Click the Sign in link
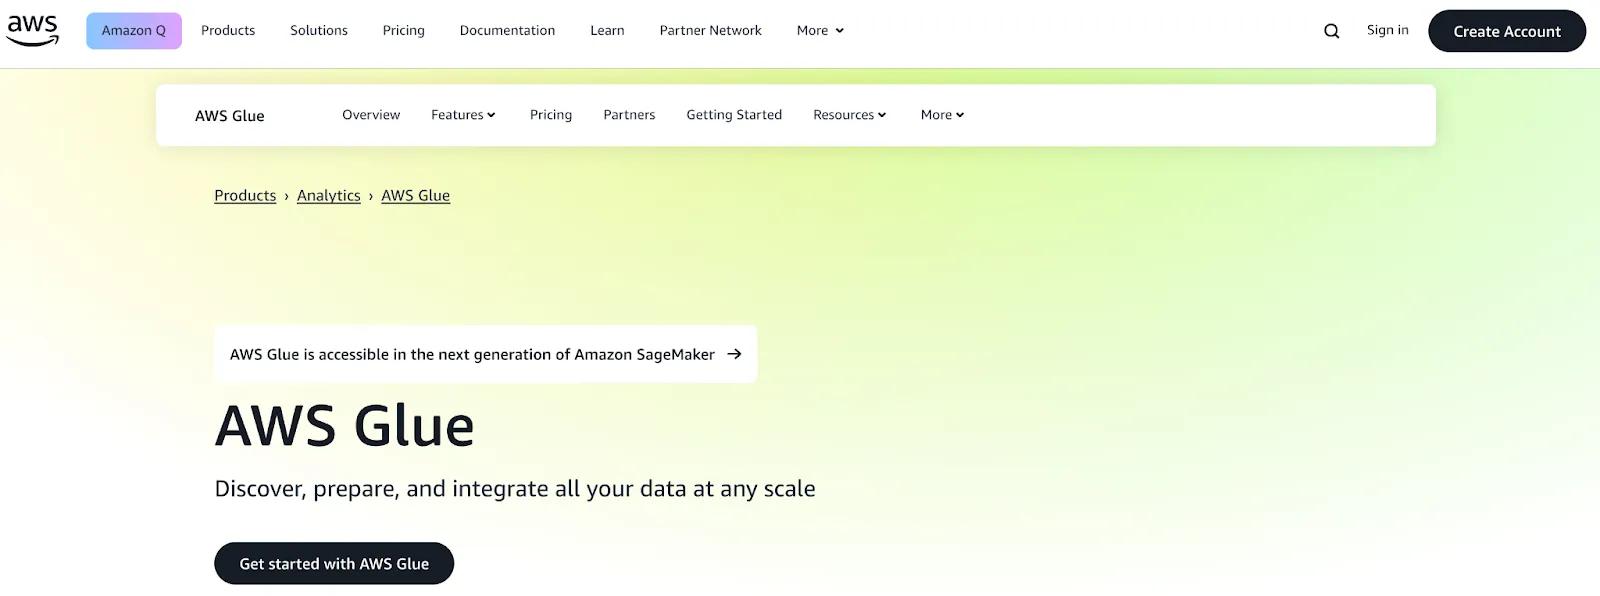1600x596 pixels. coord(1387,30)
